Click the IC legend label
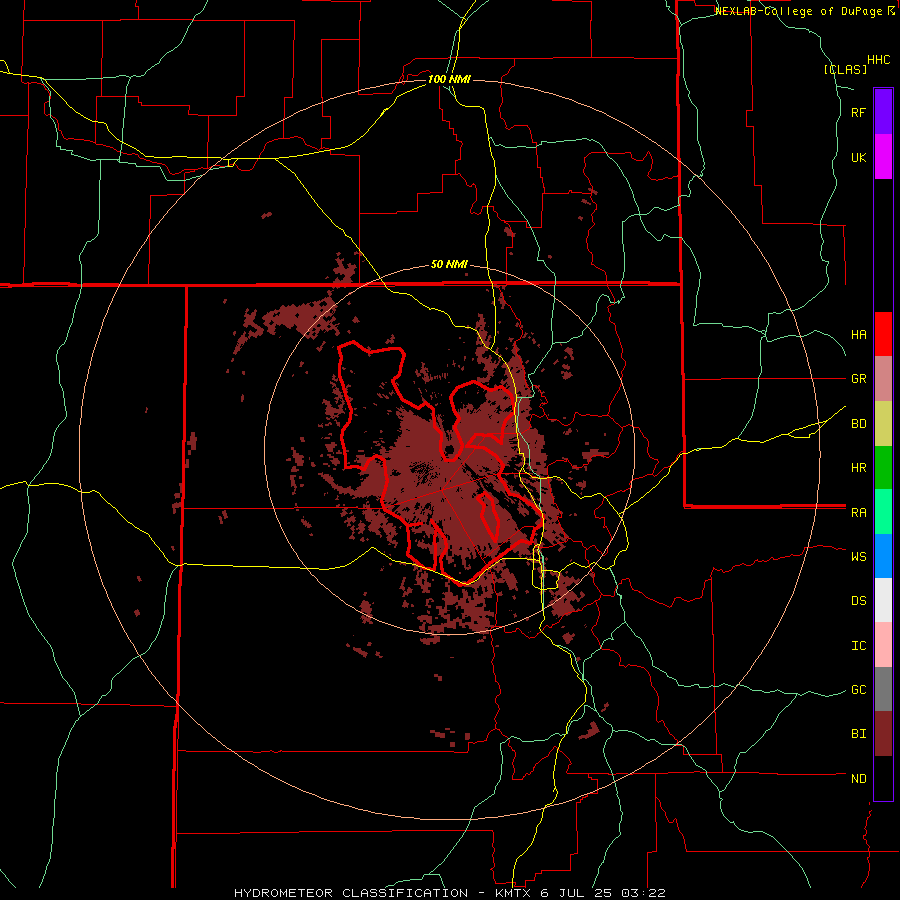Viewport: 900px width, 900px height. point(858,646)
